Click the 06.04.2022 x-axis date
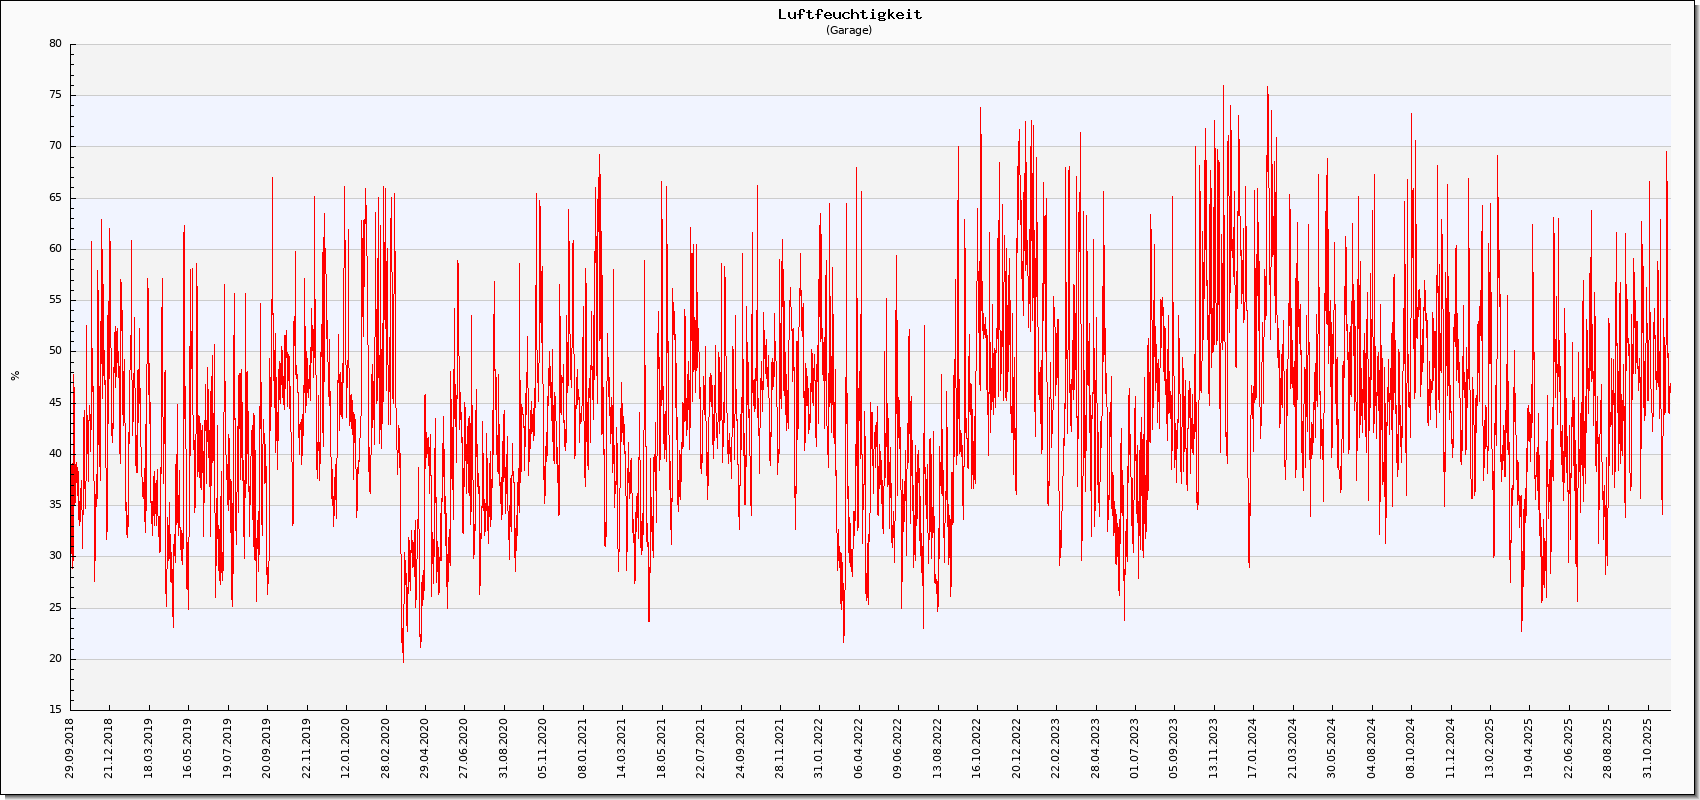 pos(859,749)
